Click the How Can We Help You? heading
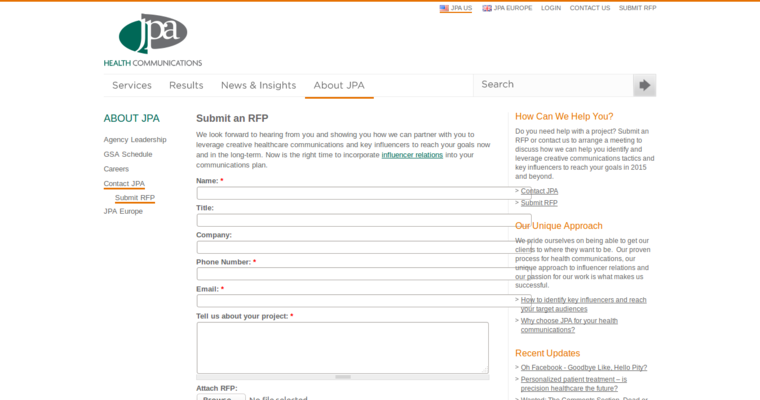Viewport: 760px width, 400px height. pyautogui.click(x=564, y=116)
